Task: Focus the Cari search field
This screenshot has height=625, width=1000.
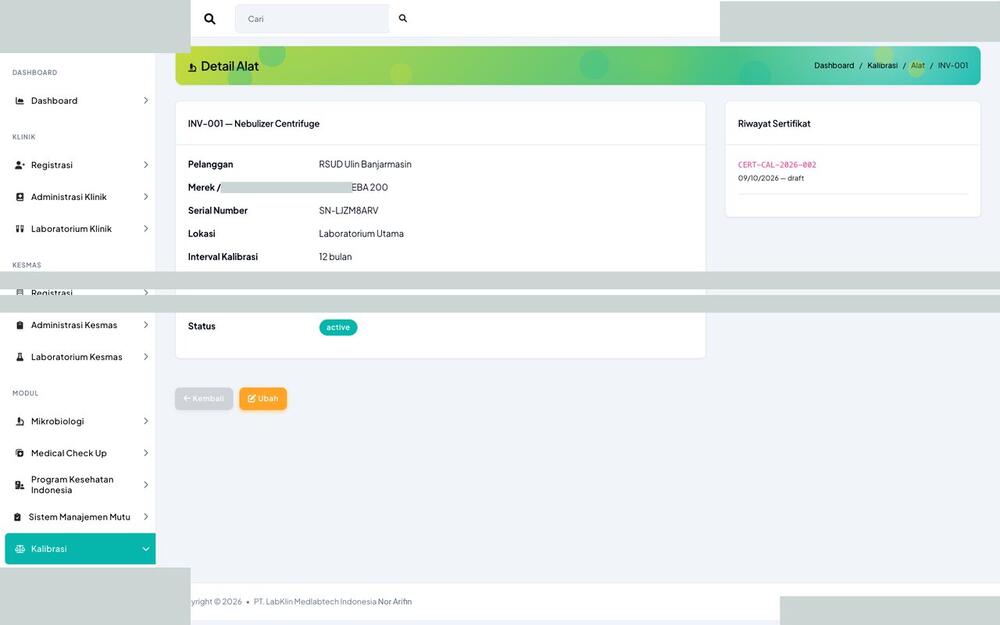Action: pyautogui.click(x=312, y=19)
